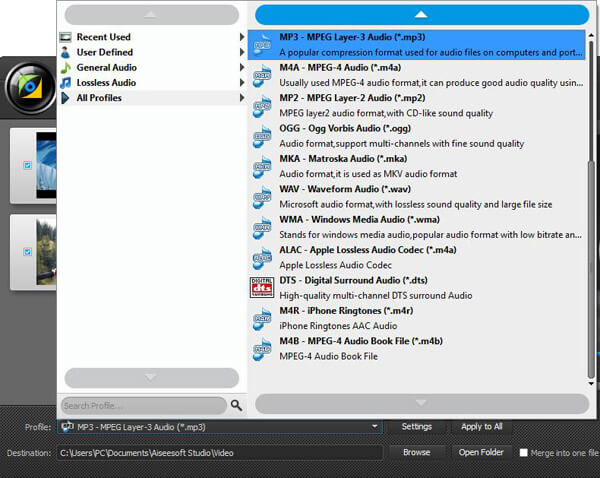The width and height of the screenshot is (600, 478).
Task: Click the OGG format icon
Action: [262, 136]
